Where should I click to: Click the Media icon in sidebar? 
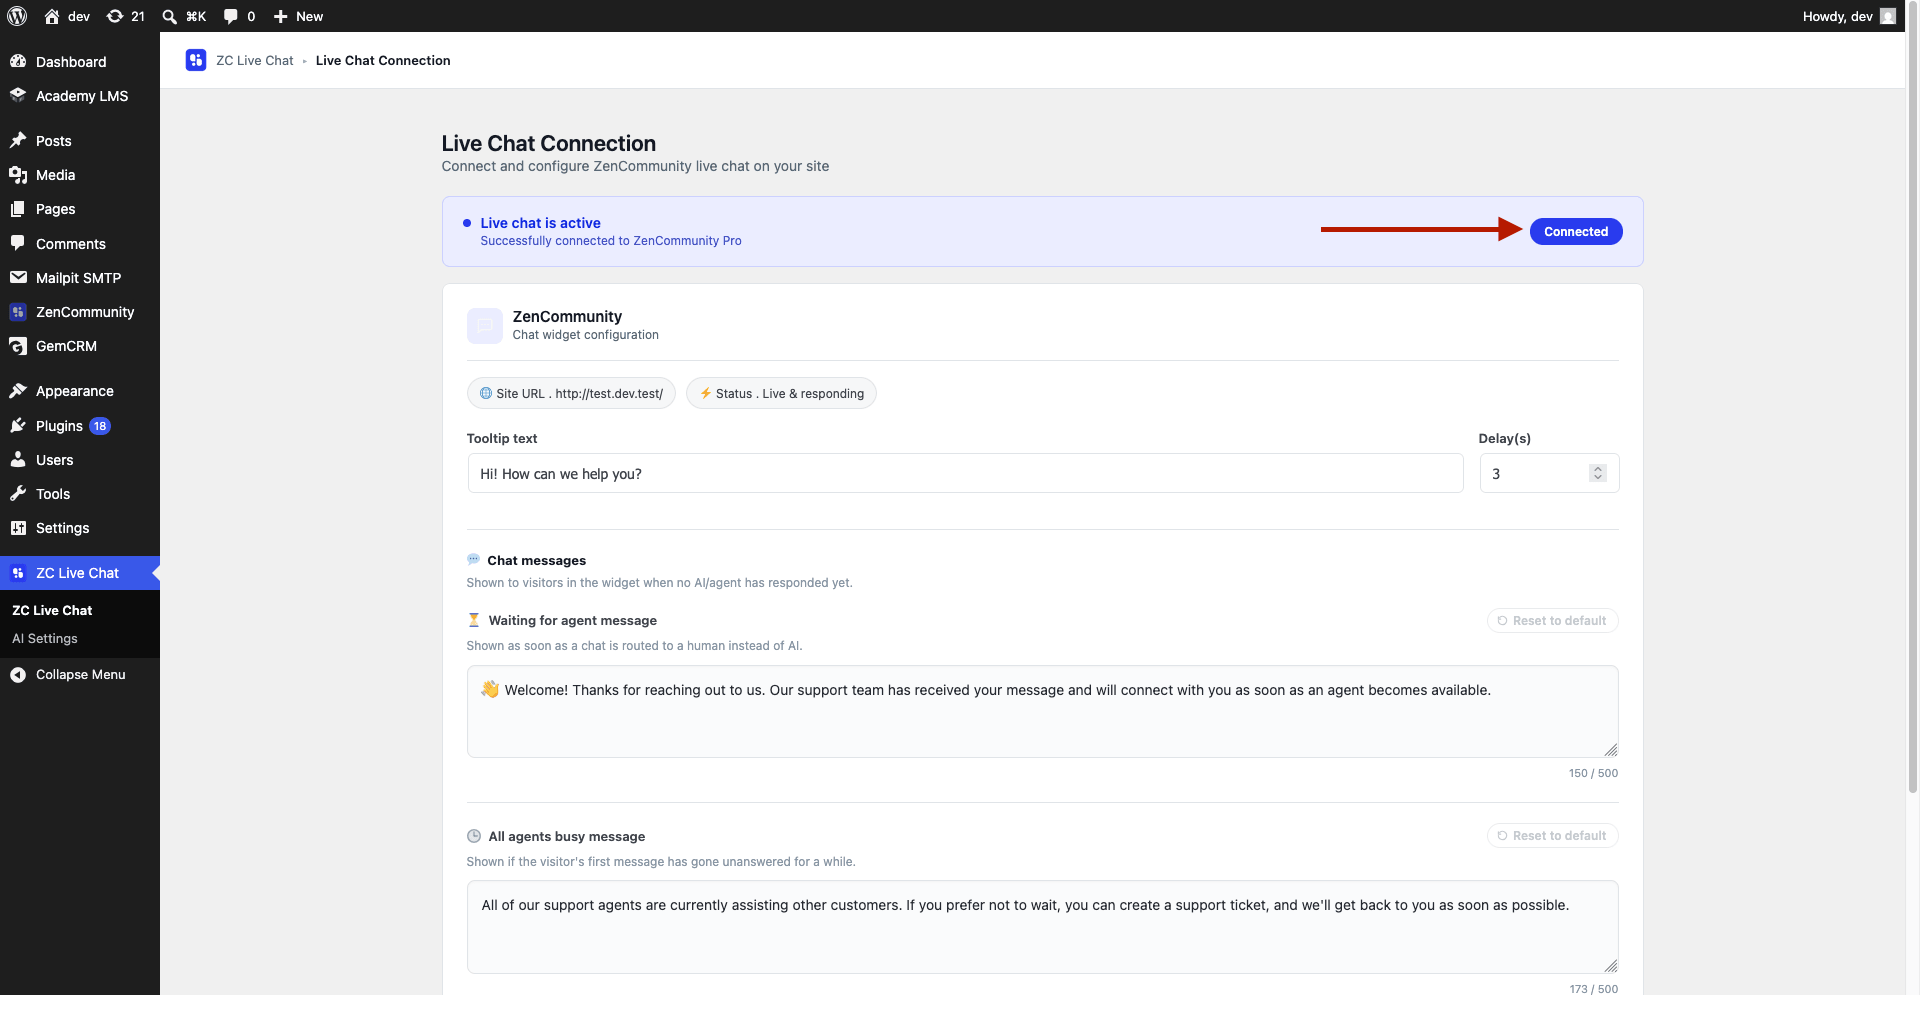(x=18, y=175)
